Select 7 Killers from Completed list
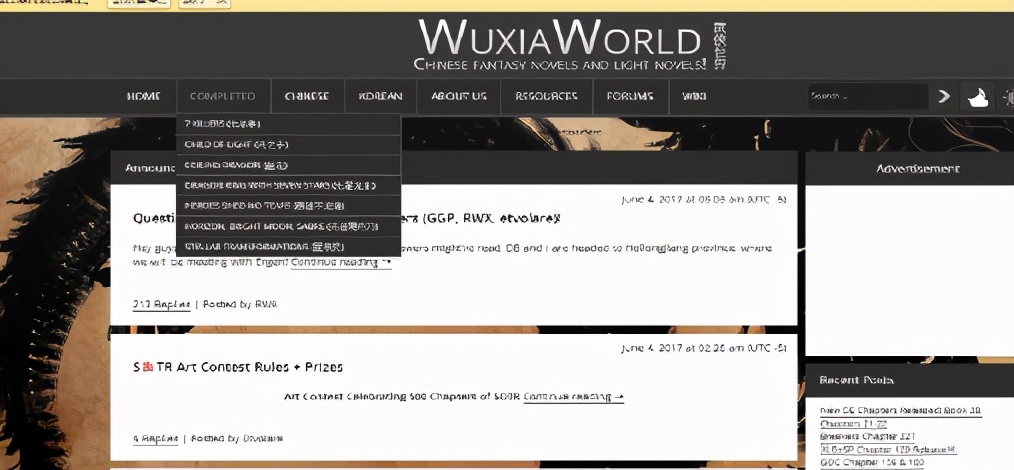The image size is (1014, 470). coord(288,123)
